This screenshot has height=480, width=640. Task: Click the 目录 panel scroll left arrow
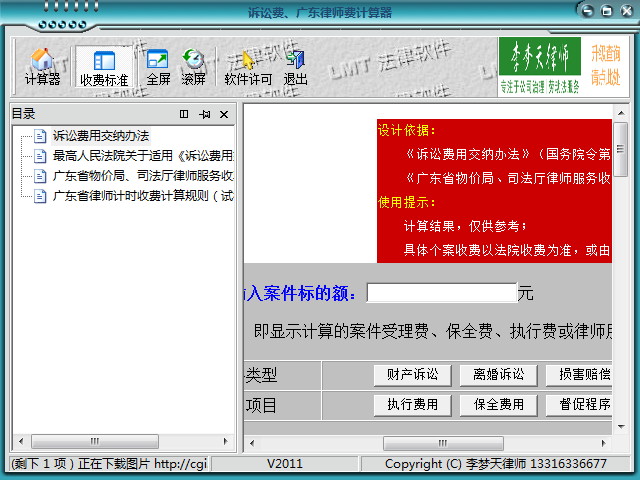click(x=21, y=441)
